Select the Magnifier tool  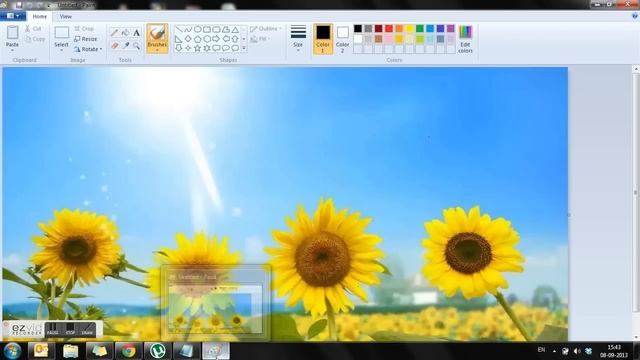click(x=136, y=45)
